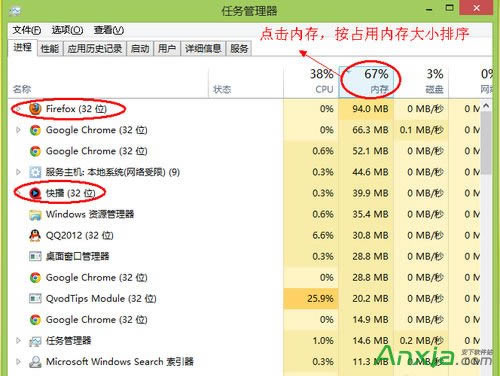Expand the 服务主机 本地系统 process group
This screenshot has width=500, height=376.
[18, 172]
